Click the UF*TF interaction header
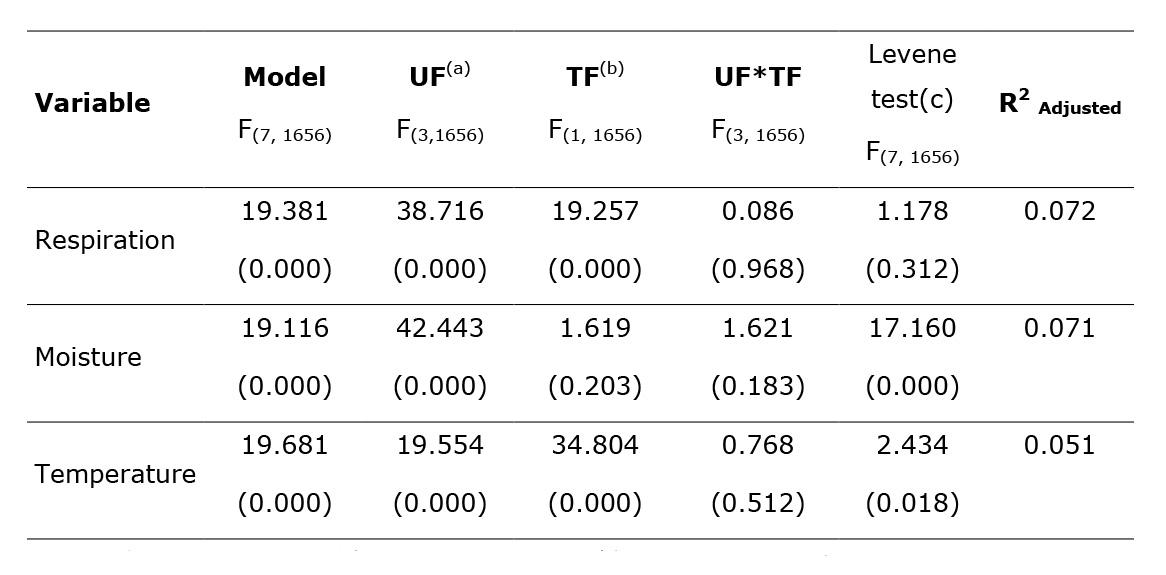1166x575 pixels. pyautogui.click(x=757, y=78)
